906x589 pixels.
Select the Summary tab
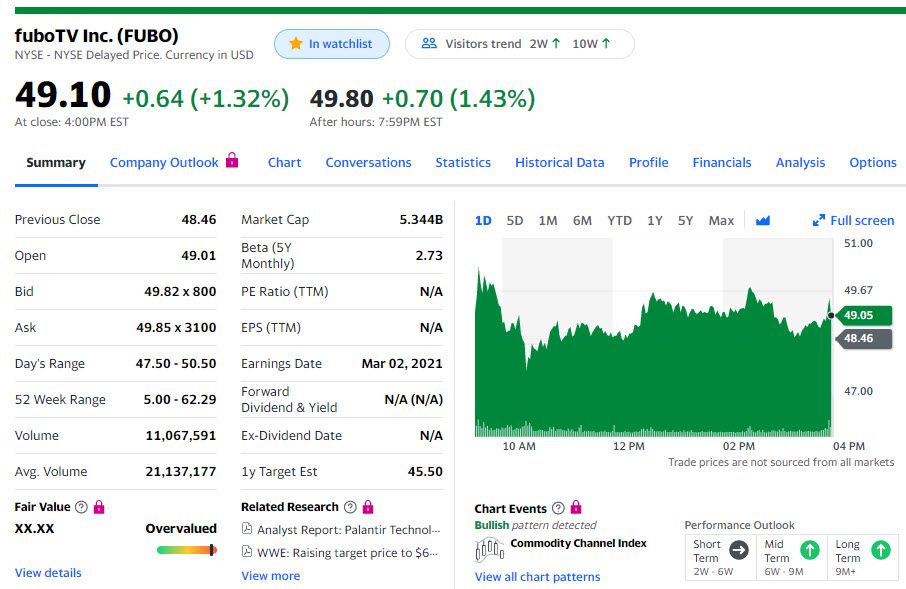(56, 162)
